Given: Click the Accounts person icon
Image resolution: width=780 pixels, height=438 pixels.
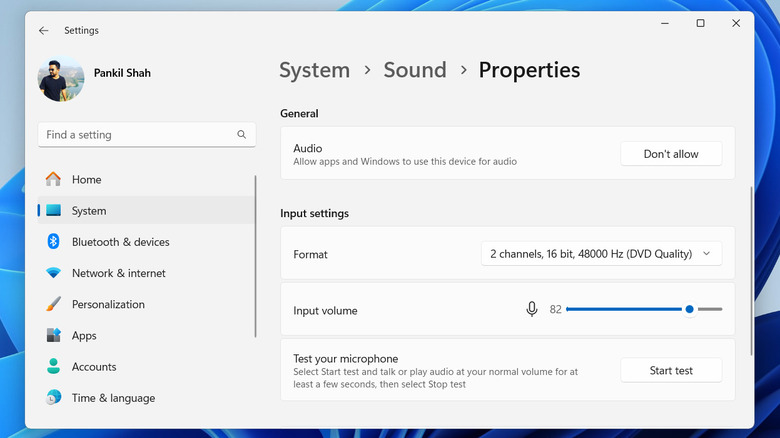Looking at the screenshot, I should point(54,367).
